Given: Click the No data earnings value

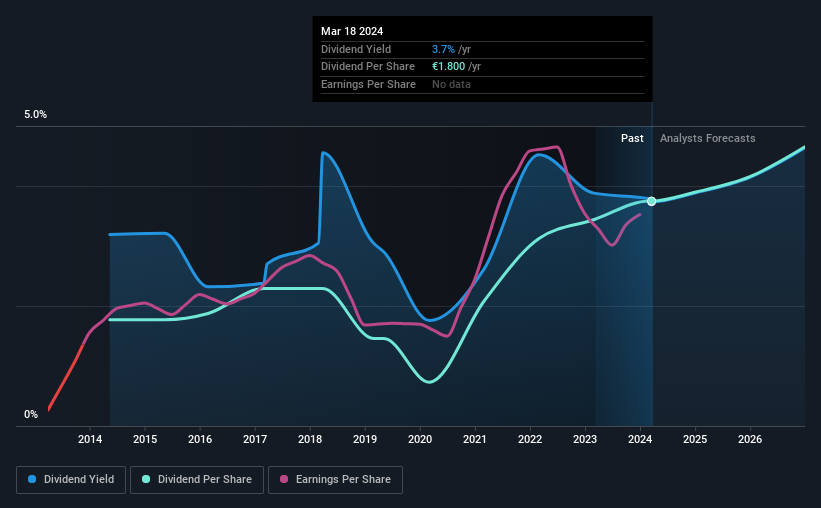Looking at the screenshot, I should click(x=451, y=84).
